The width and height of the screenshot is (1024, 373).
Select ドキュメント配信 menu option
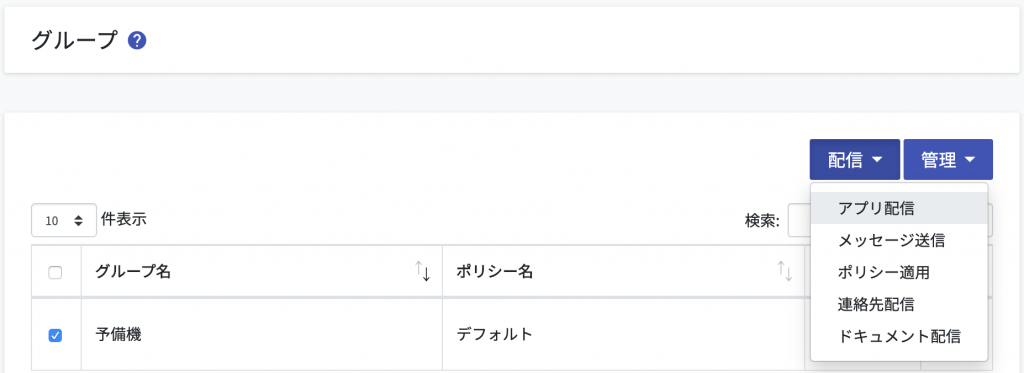pos(899,336)
